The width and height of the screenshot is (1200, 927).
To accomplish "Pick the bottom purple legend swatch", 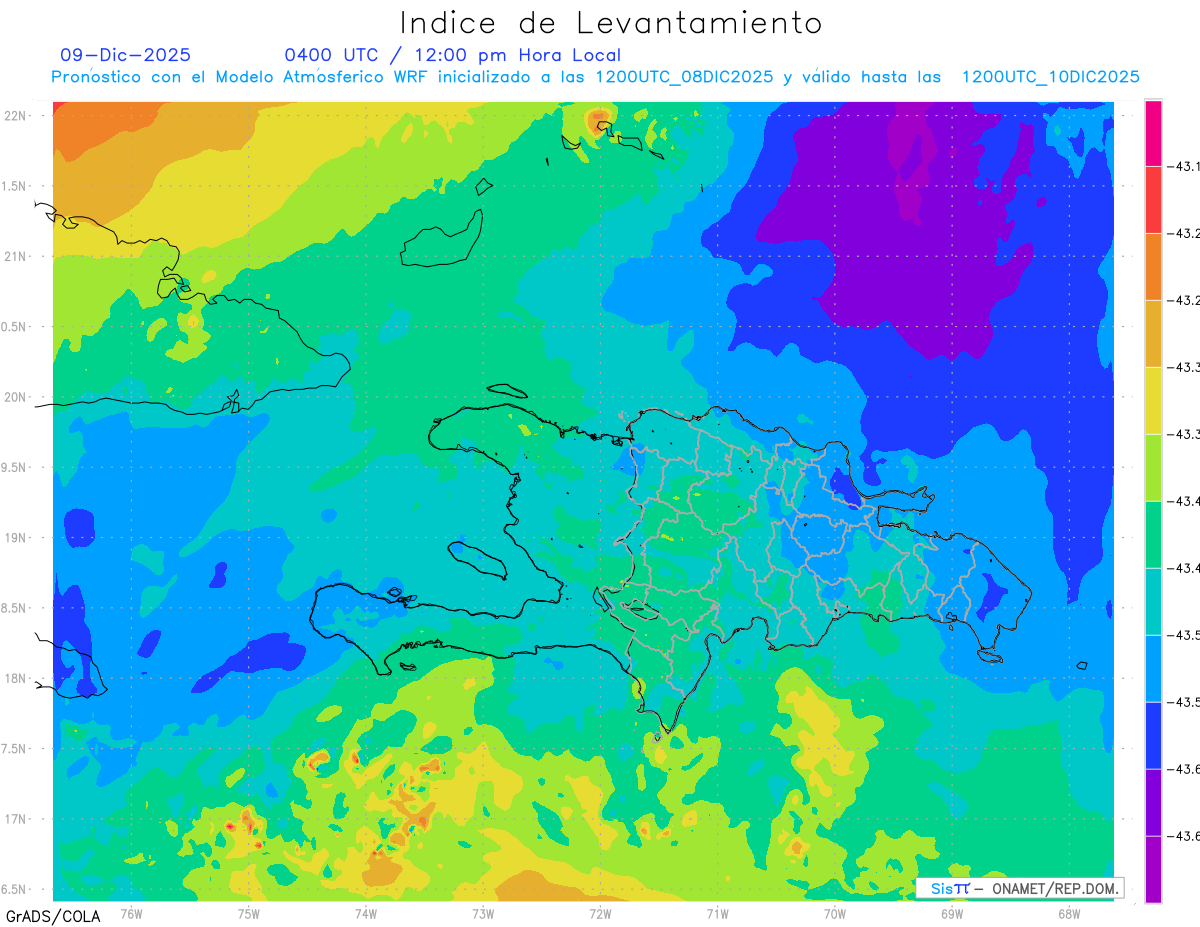I will 1153,870.
